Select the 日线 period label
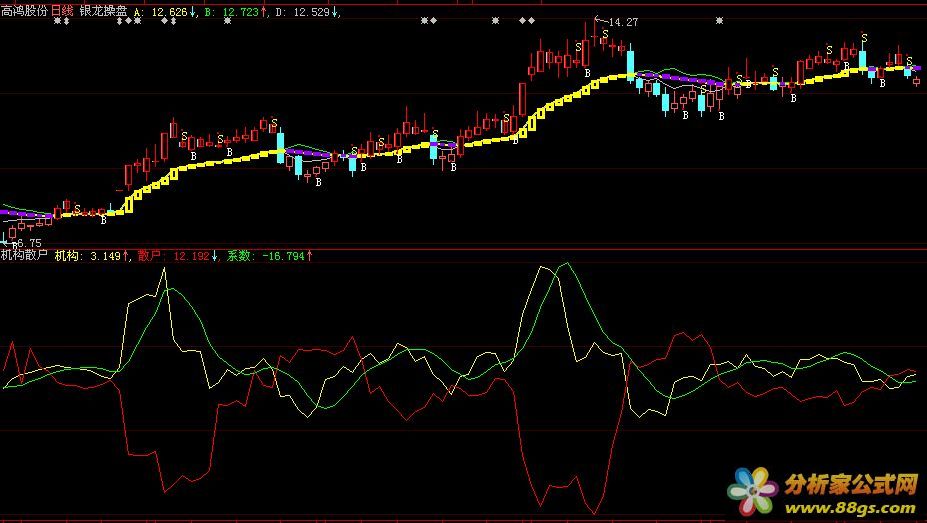The width and height of the screenshot is (927, 523). [62, 11]
